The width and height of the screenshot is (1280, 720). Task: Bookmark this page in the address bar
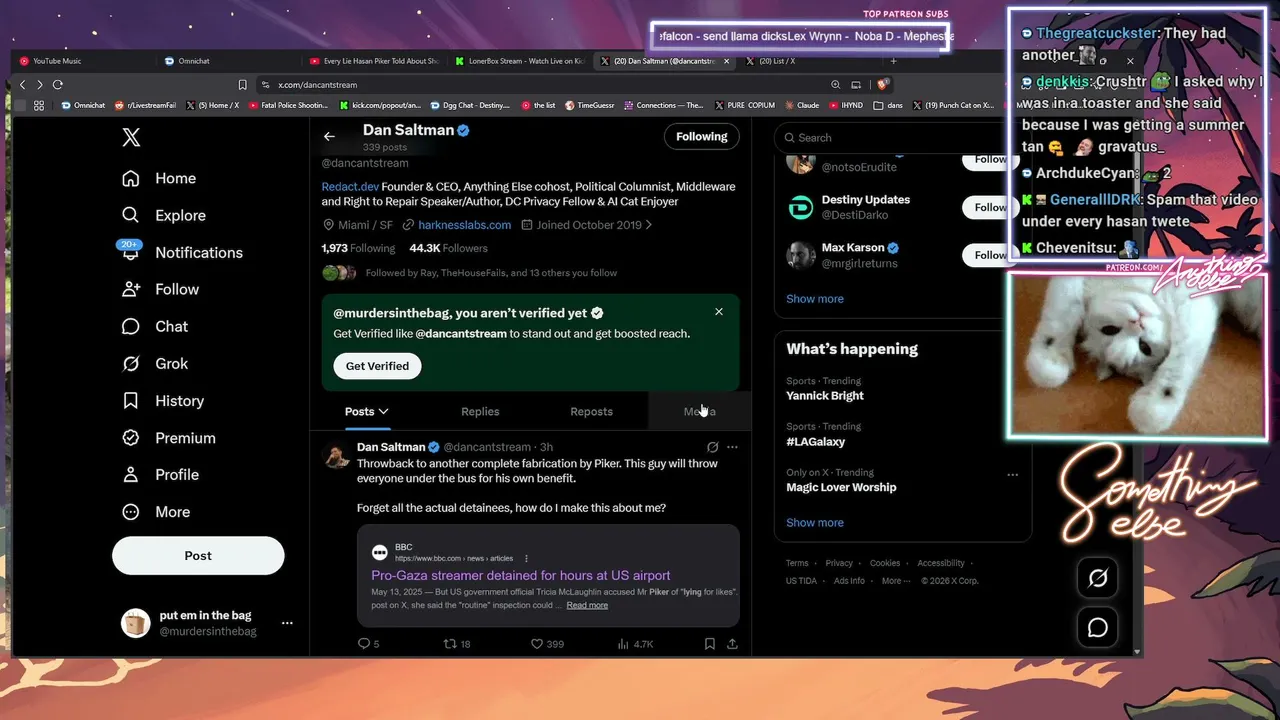pos(242,85)
